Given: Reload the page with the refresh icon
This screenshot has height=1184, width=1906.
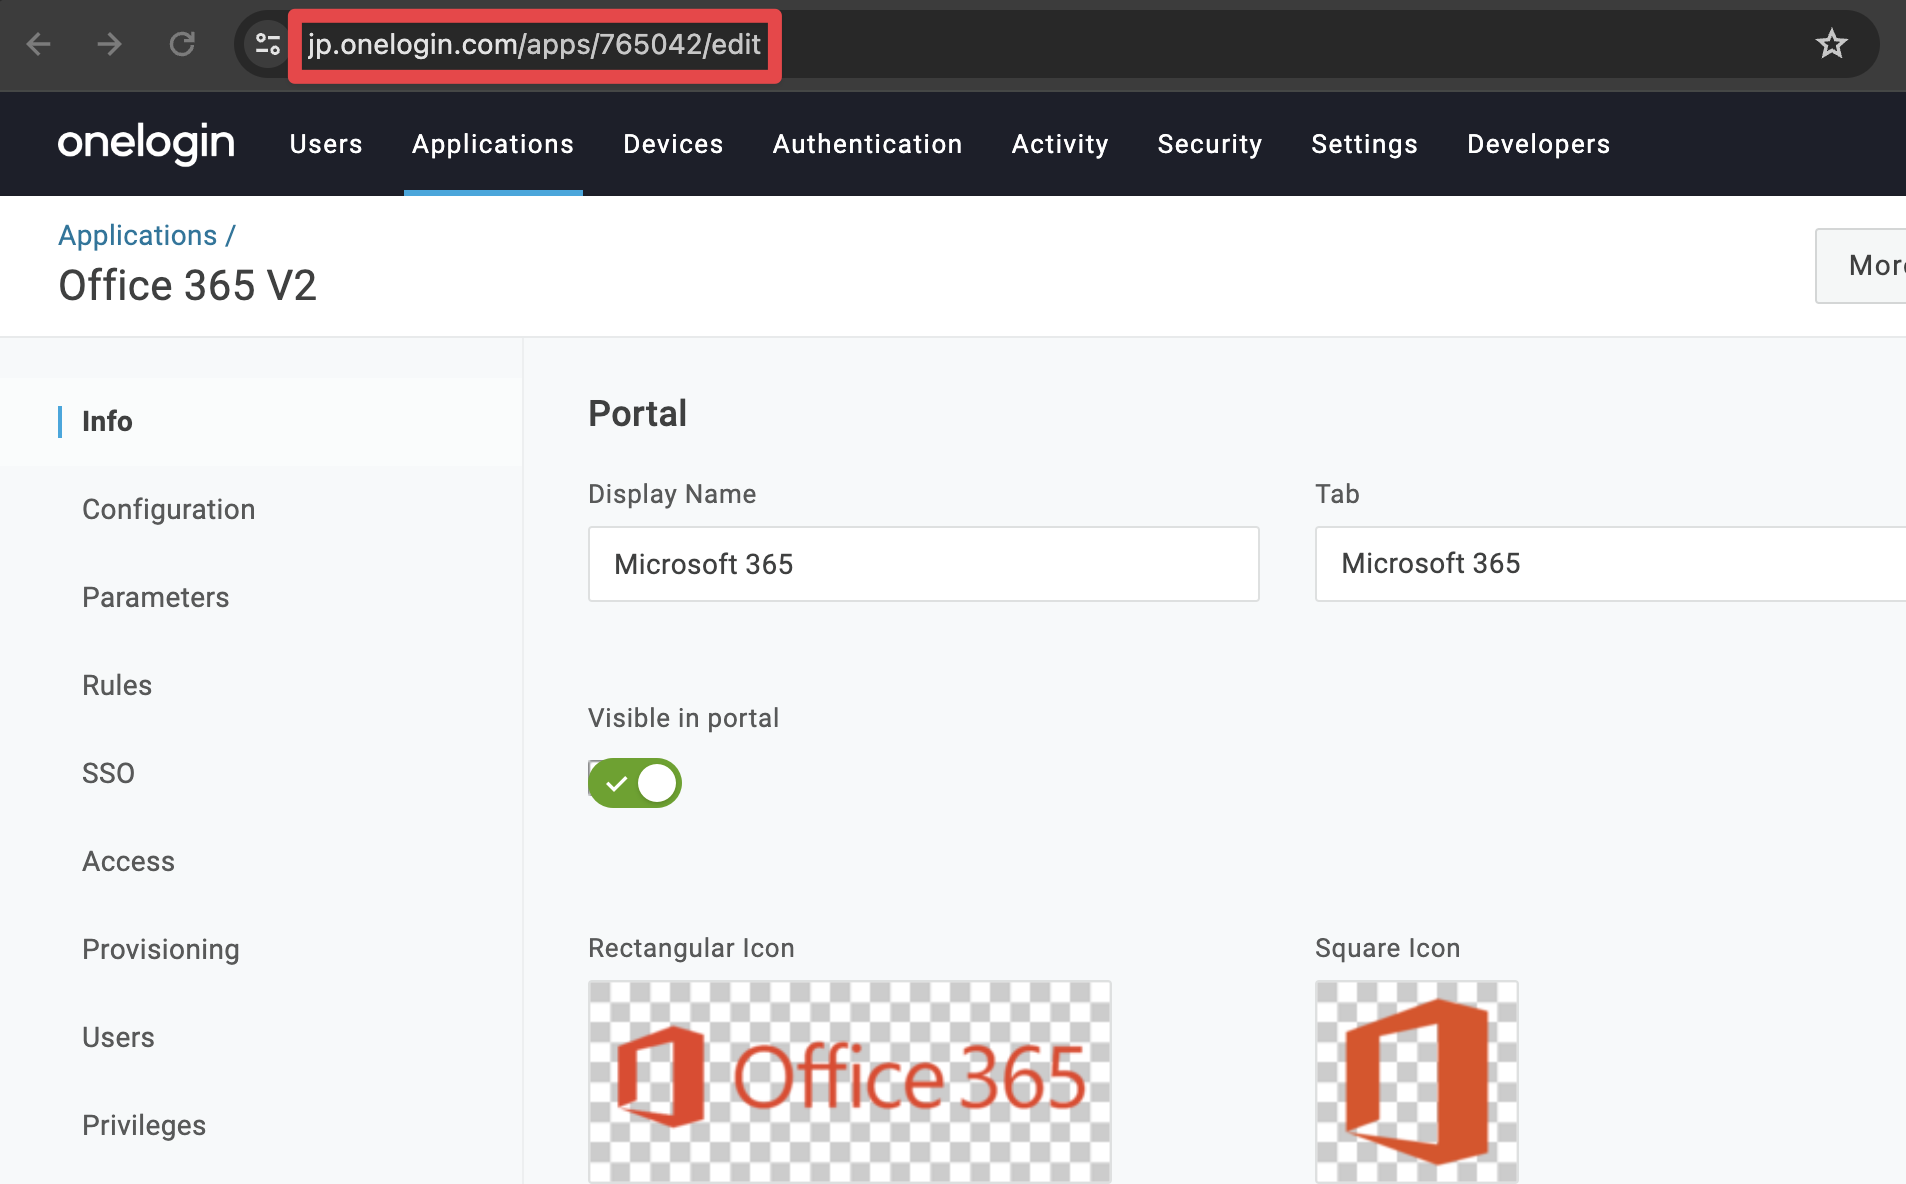Looking at the screenshot, I should click(182, 44).
